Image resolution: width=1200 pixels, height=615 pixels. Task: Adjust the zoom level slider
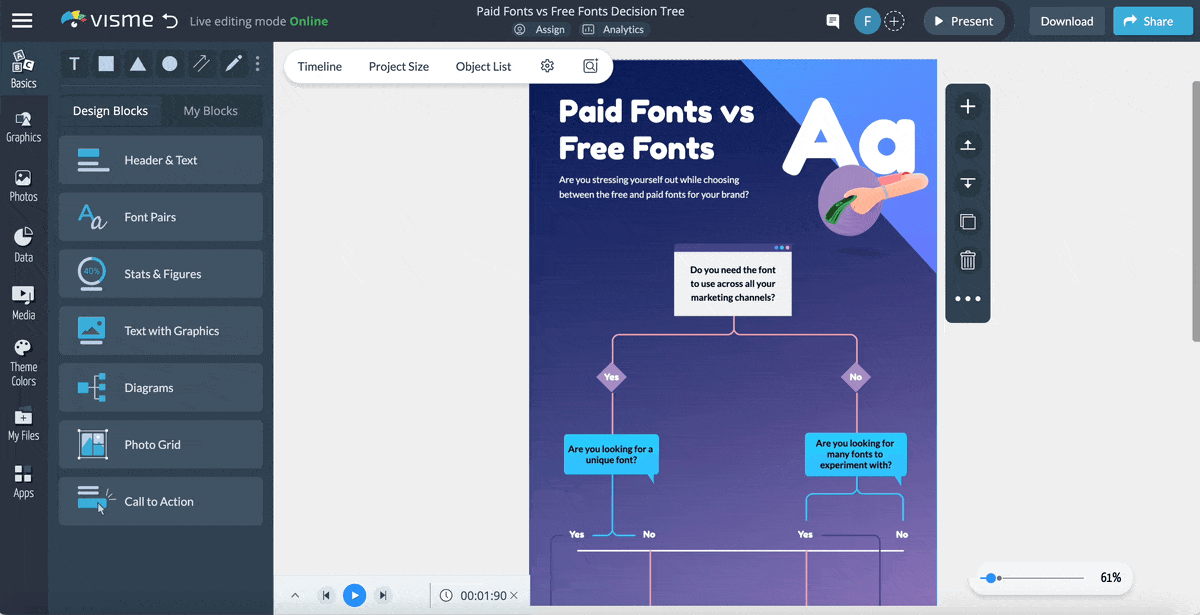(x=990, y=578)
